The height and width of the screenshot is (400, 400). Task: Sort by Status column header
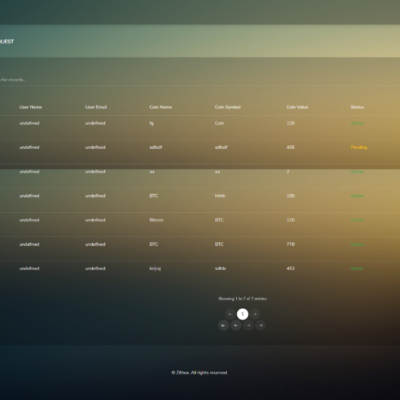357,107
